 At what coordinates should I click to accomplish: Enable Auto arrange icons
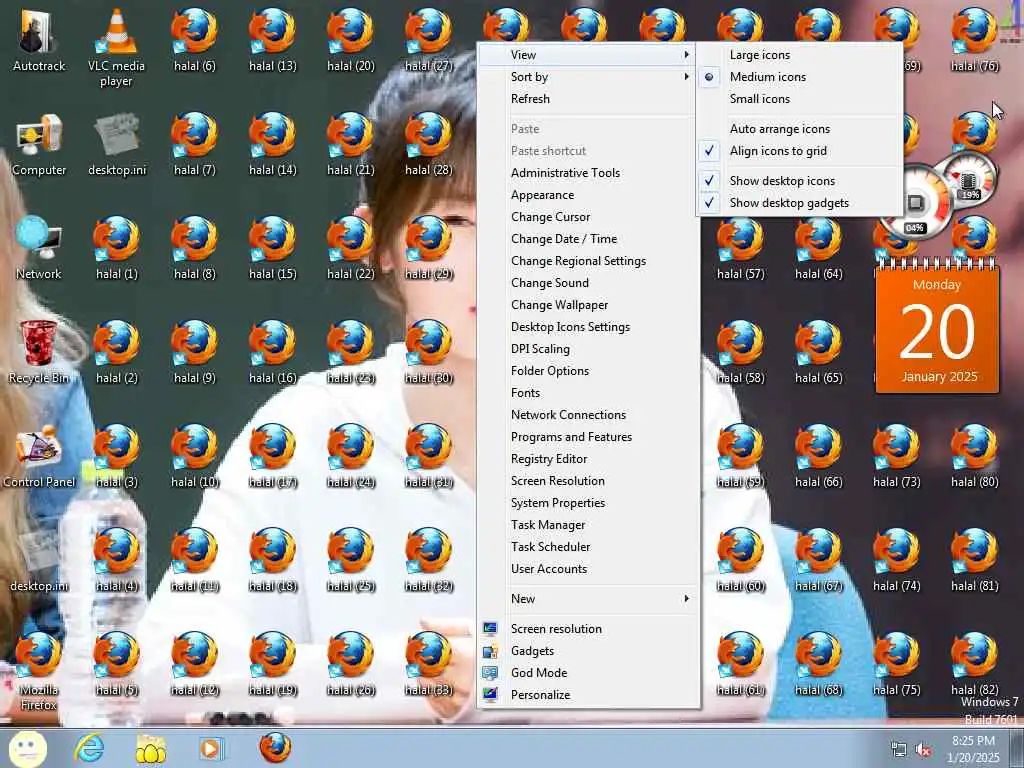(800, 129)
